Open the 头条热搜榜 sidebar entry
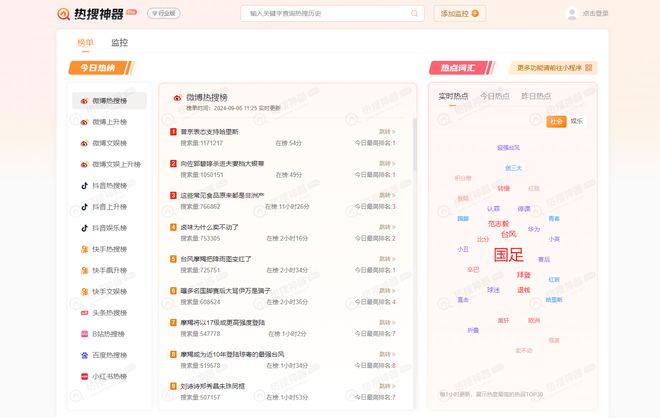The image size is (660, 418). click(x=109, y=313)
